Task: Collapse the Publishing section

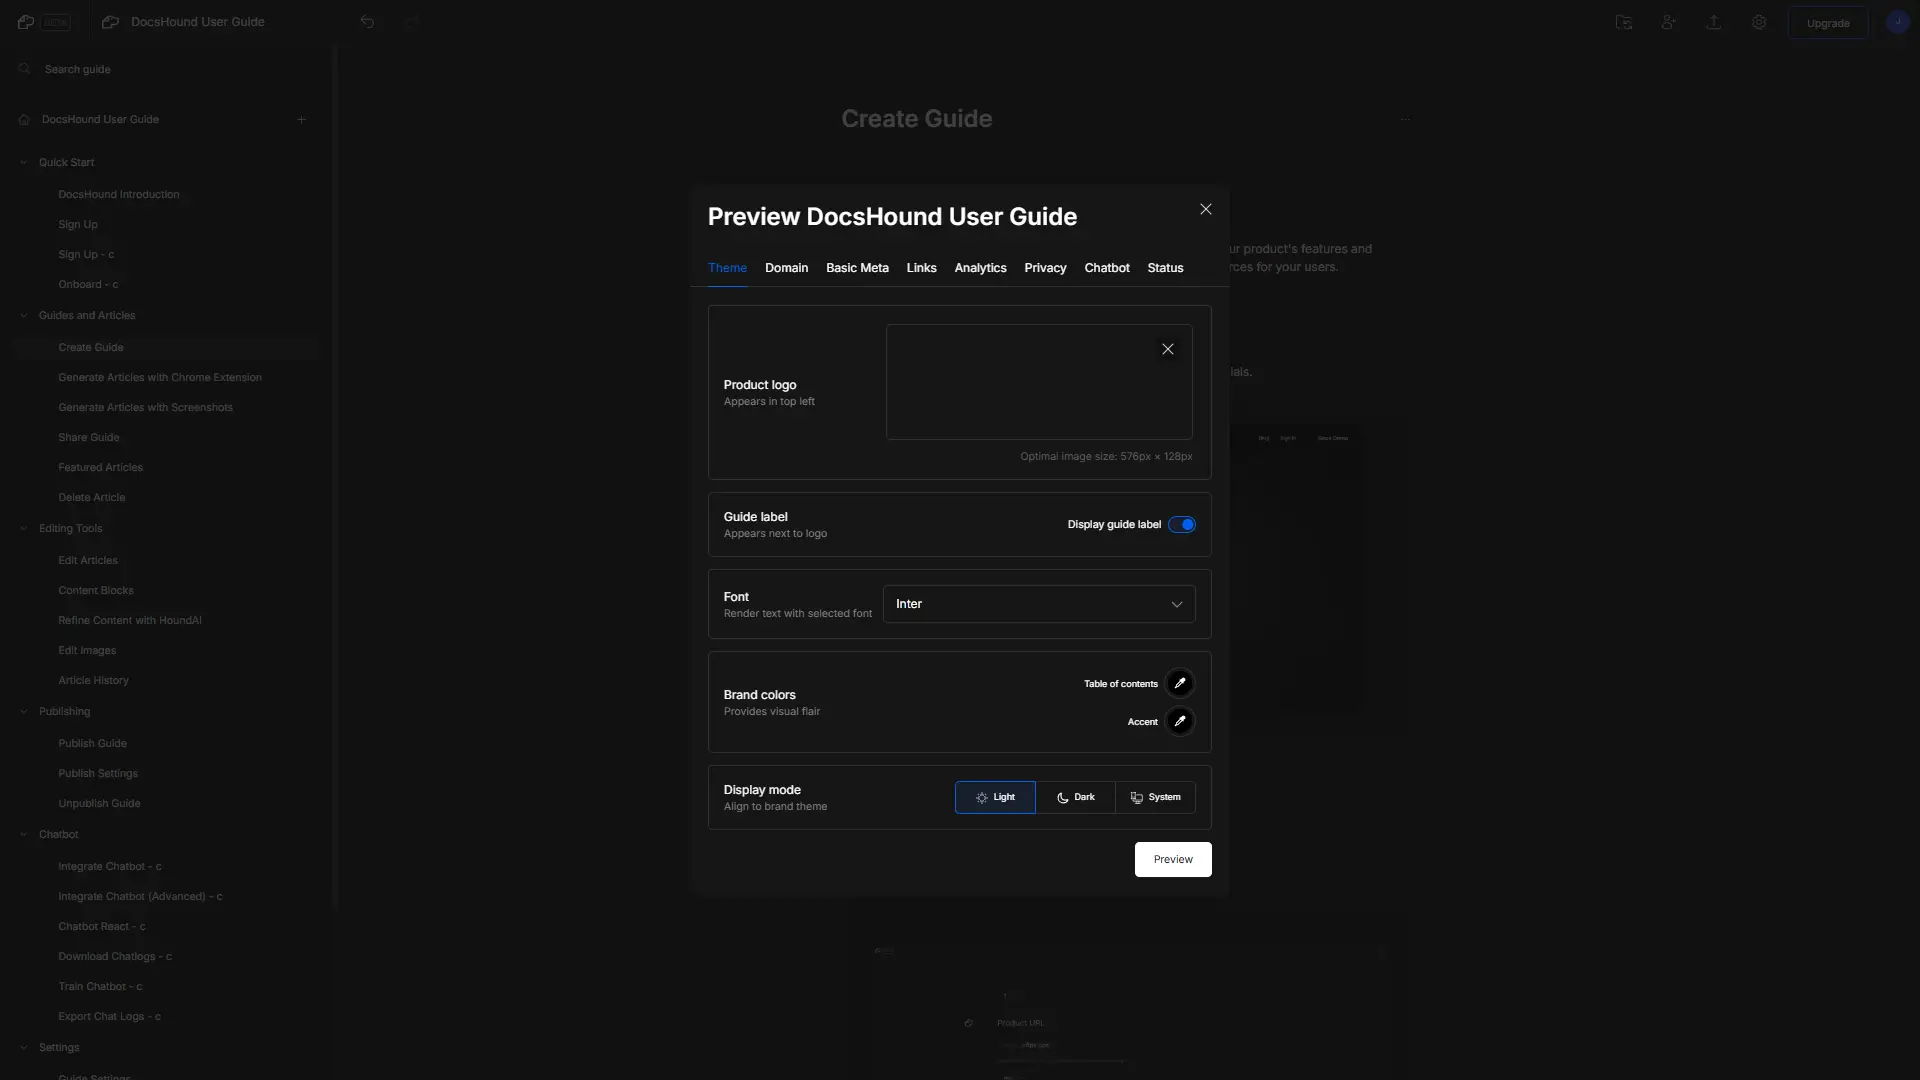Action: [x=24, y=712]
